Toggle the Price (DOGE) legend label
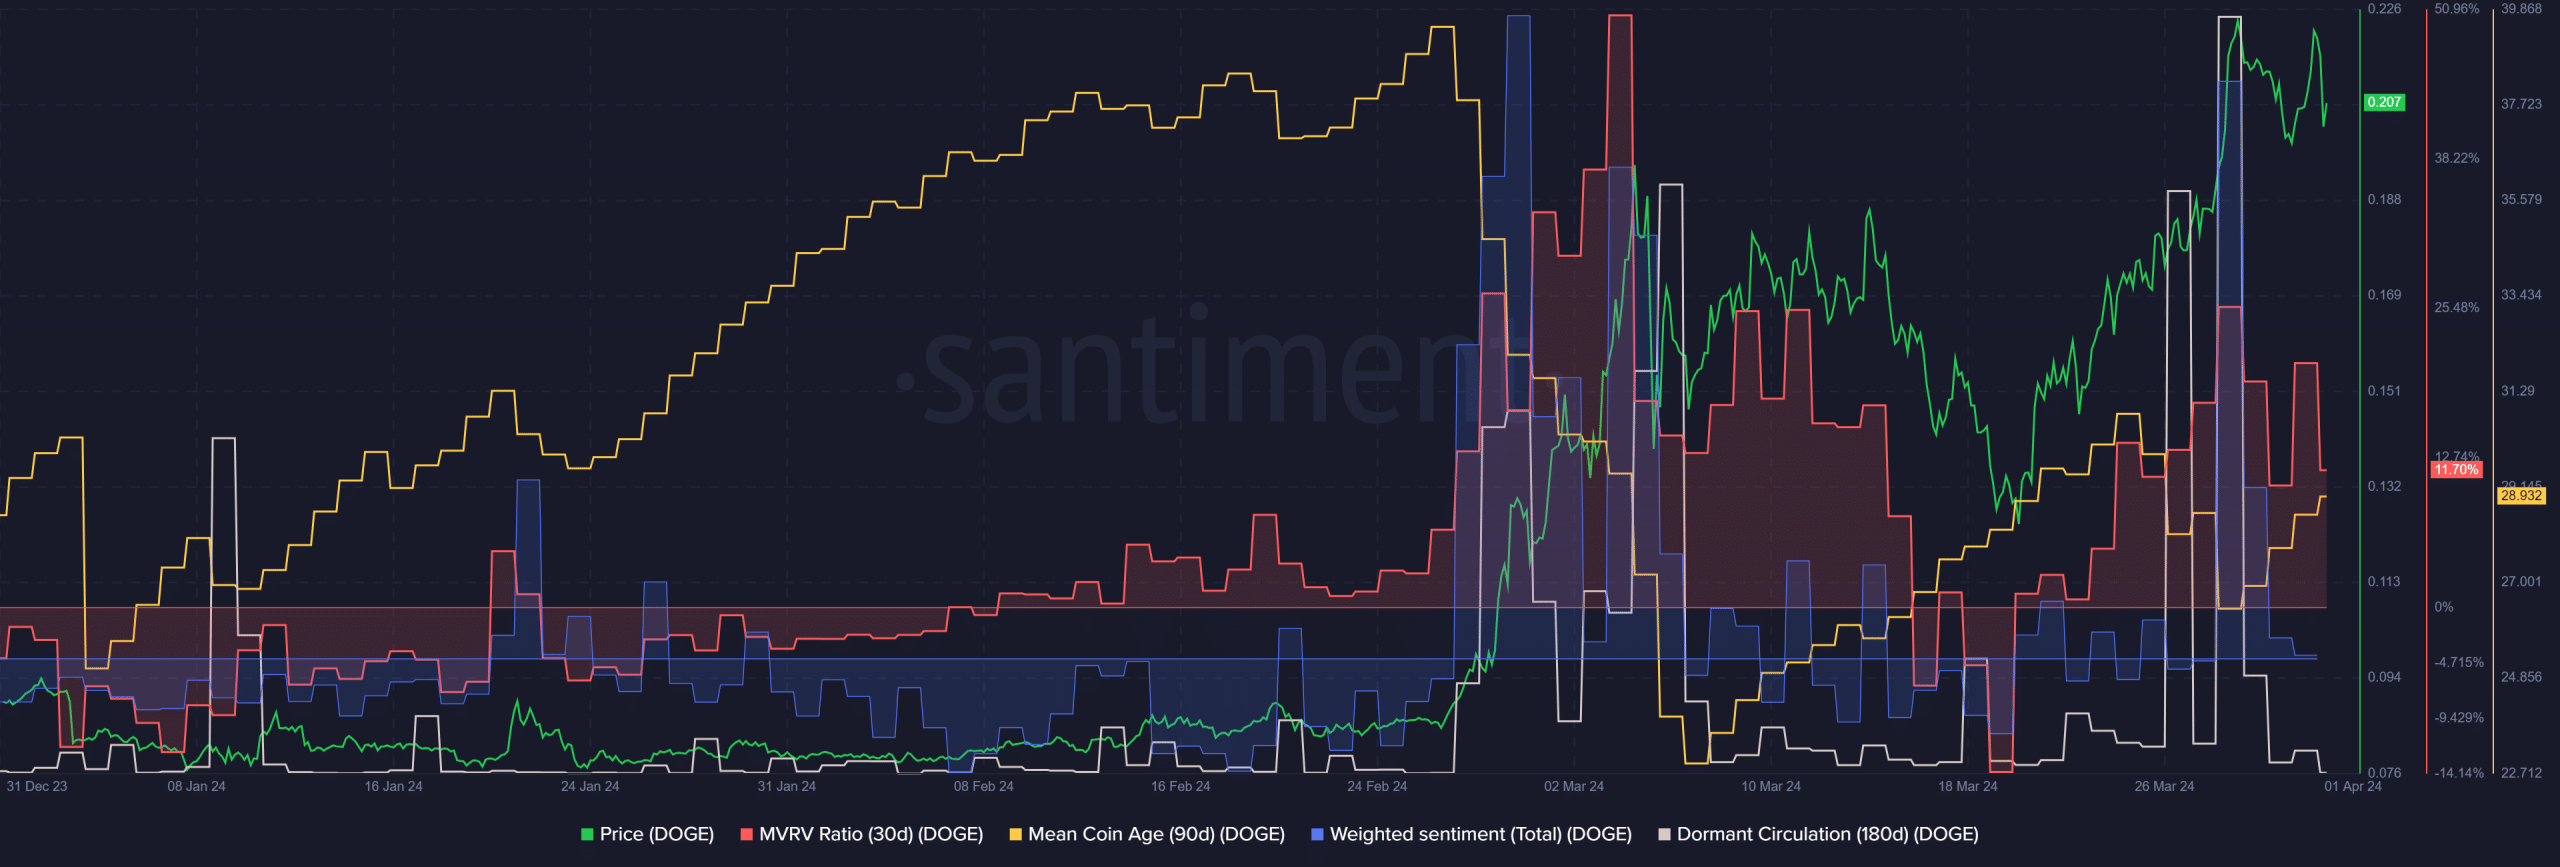This screenshot has height=867, width=2560. point(657,834)
